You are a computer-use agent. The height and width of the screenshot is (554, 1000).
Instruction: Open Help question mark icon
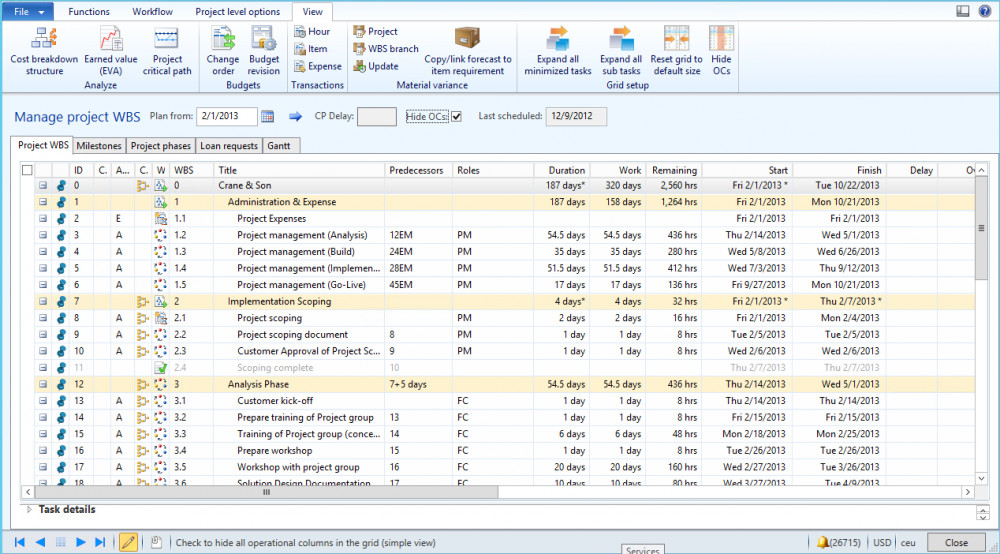tap(985, 11)
